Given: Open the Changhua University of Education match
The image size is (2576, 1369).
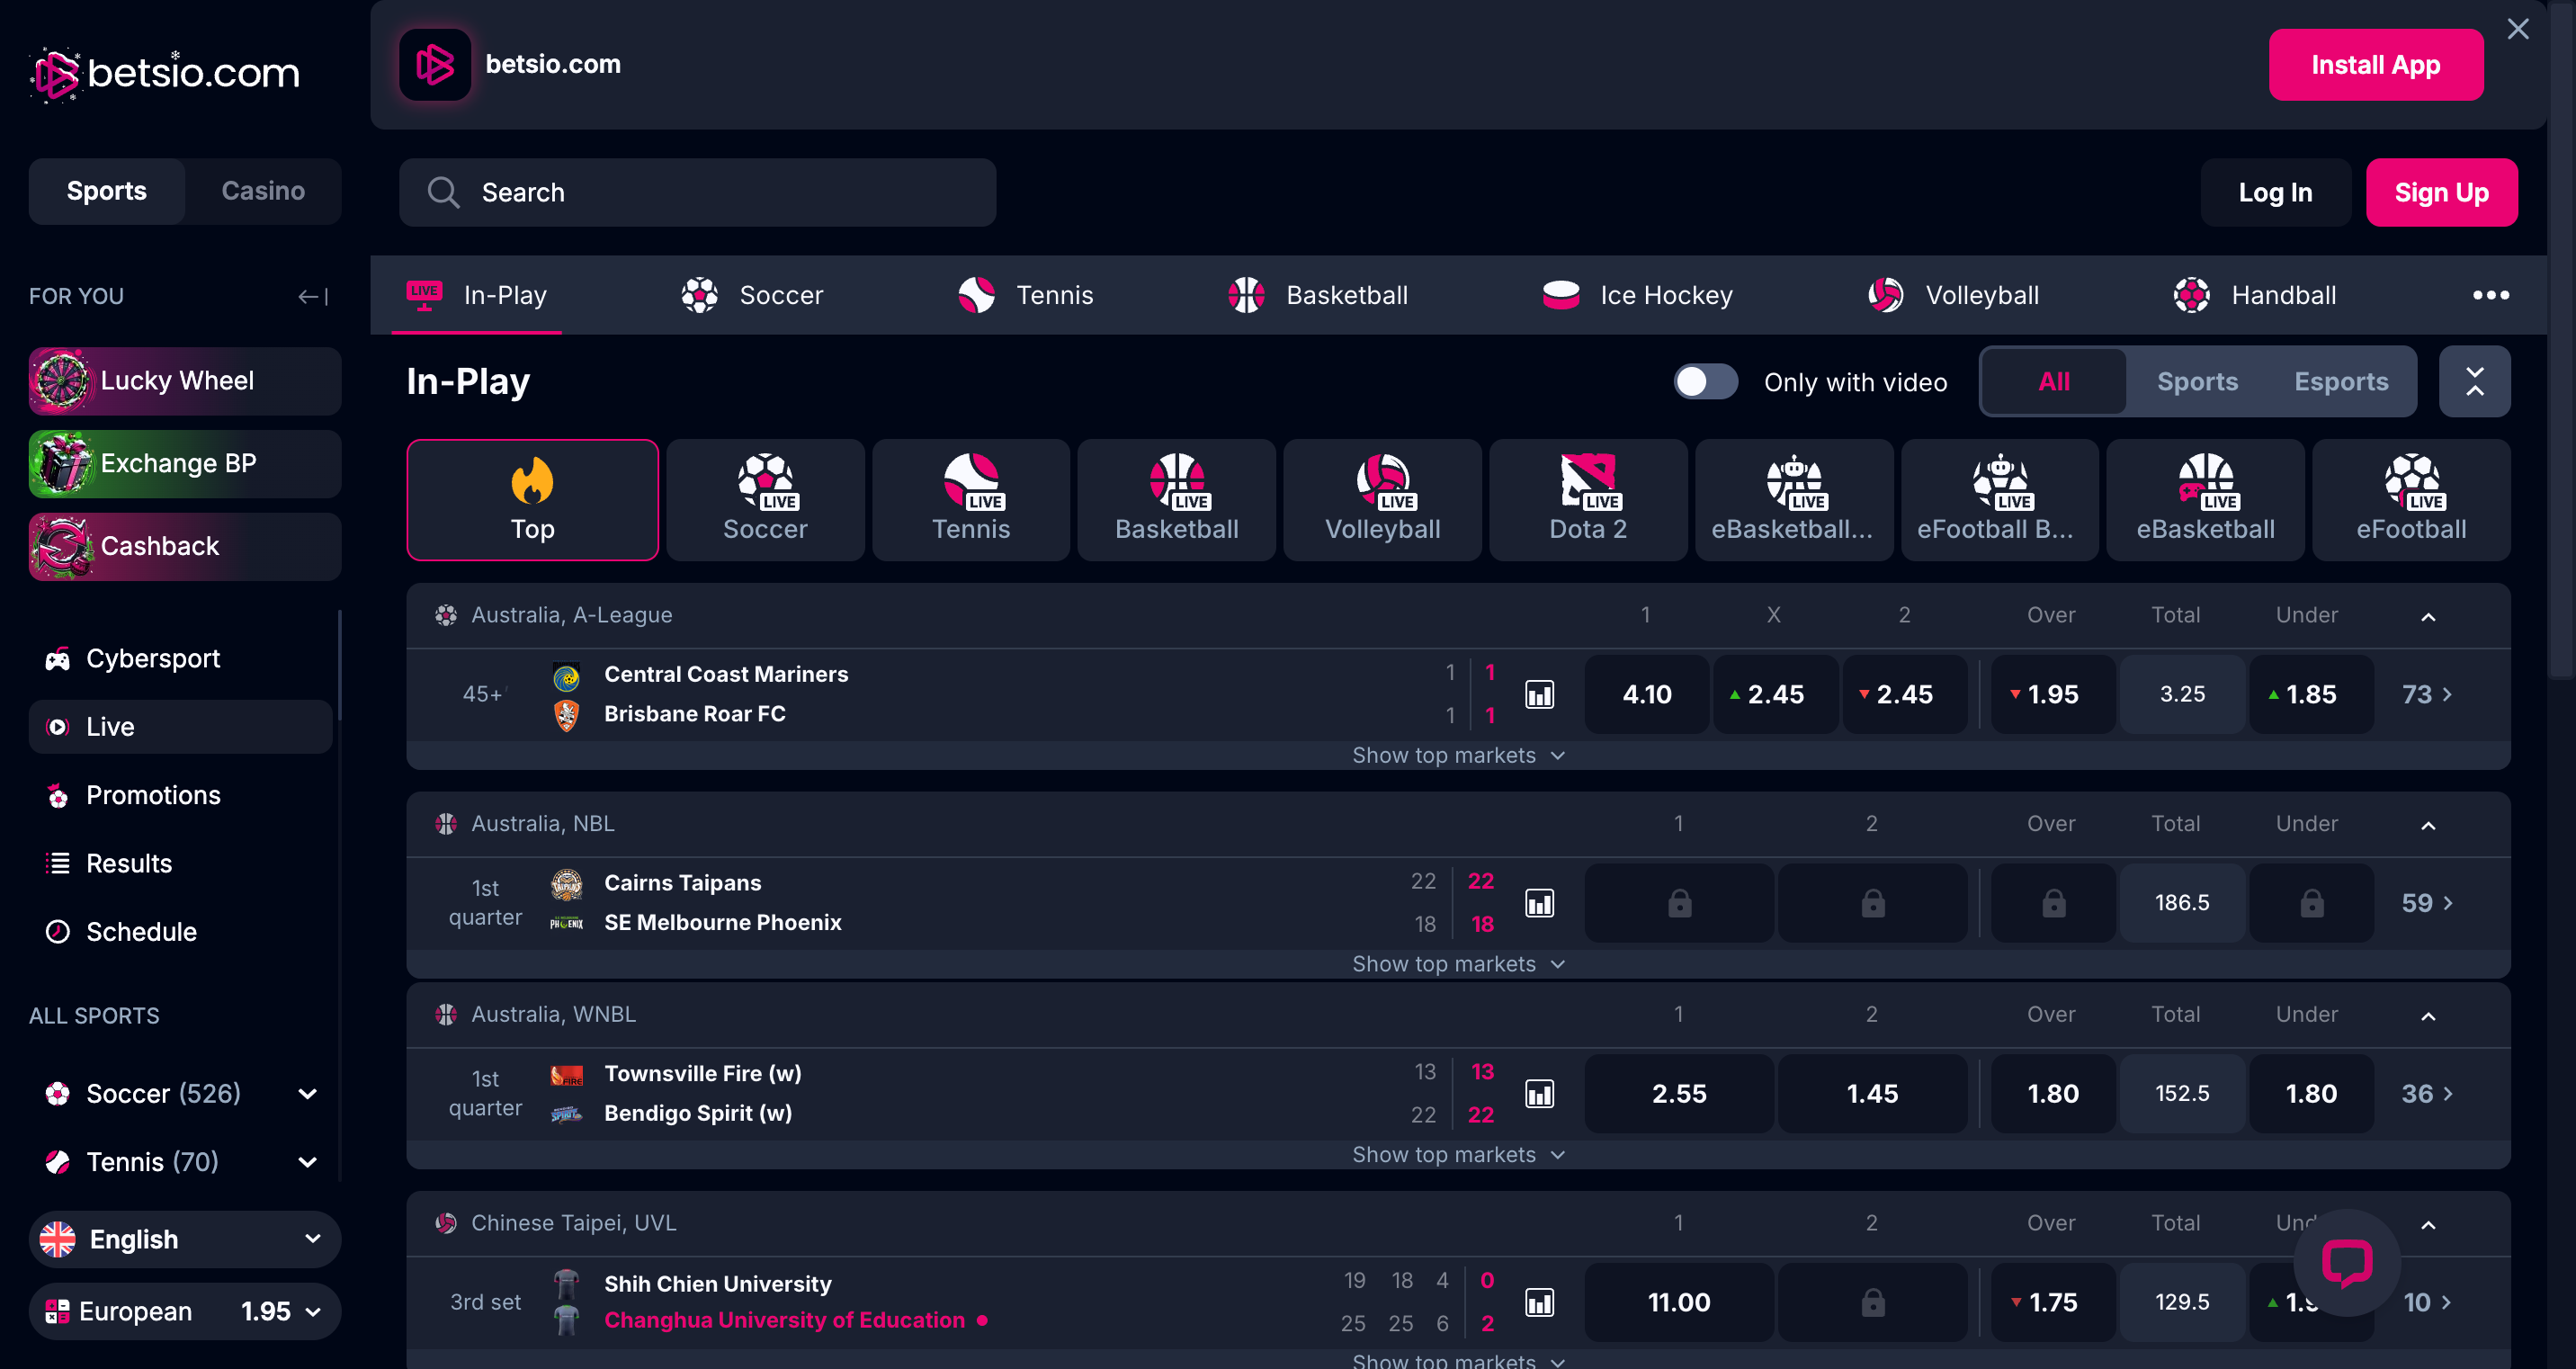Looking at the screenshot, I should coord(784,1320).
